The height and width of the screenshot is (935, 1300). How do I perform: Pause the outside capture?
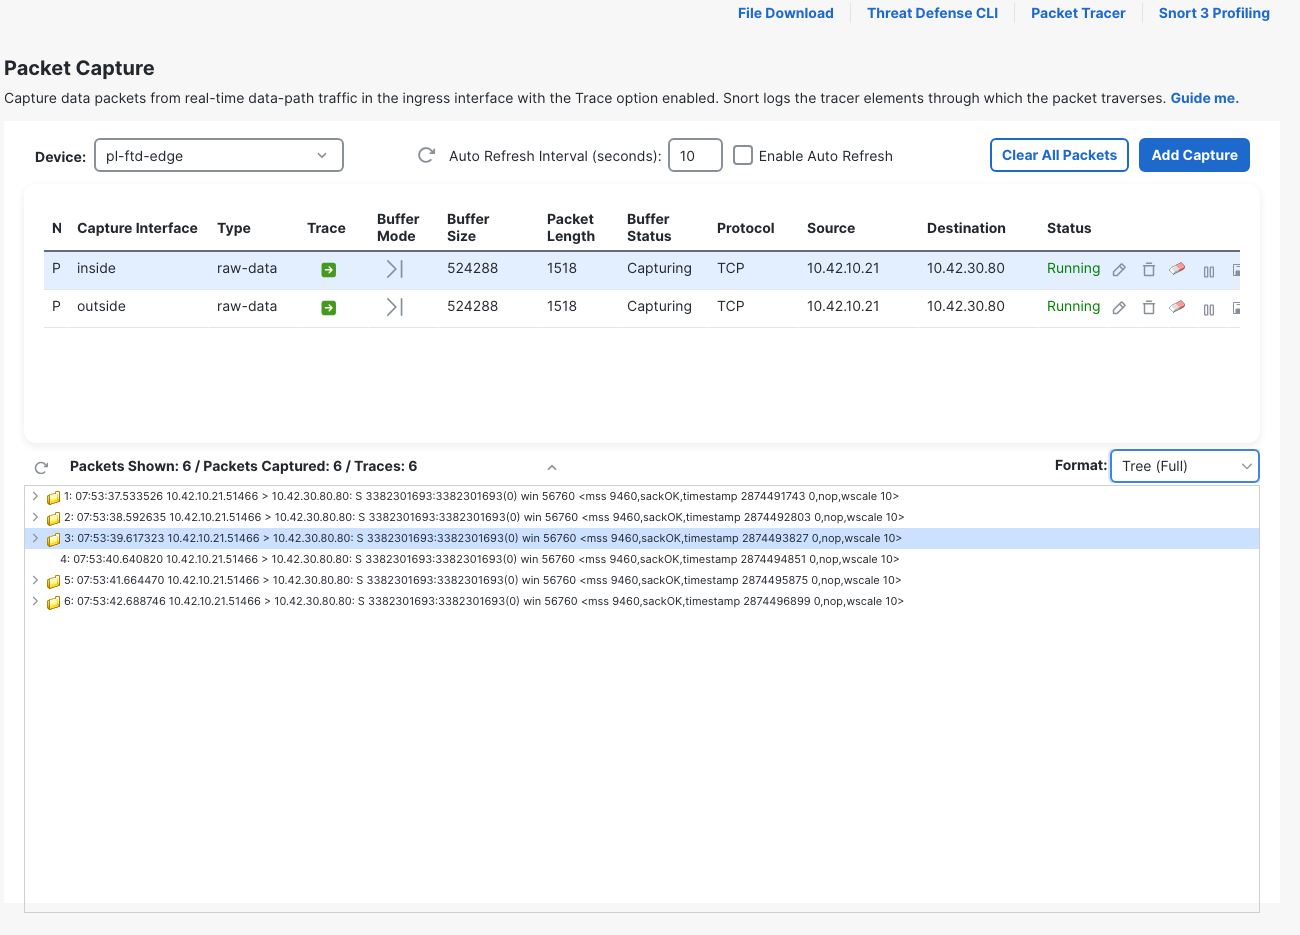coord(1209,309)
